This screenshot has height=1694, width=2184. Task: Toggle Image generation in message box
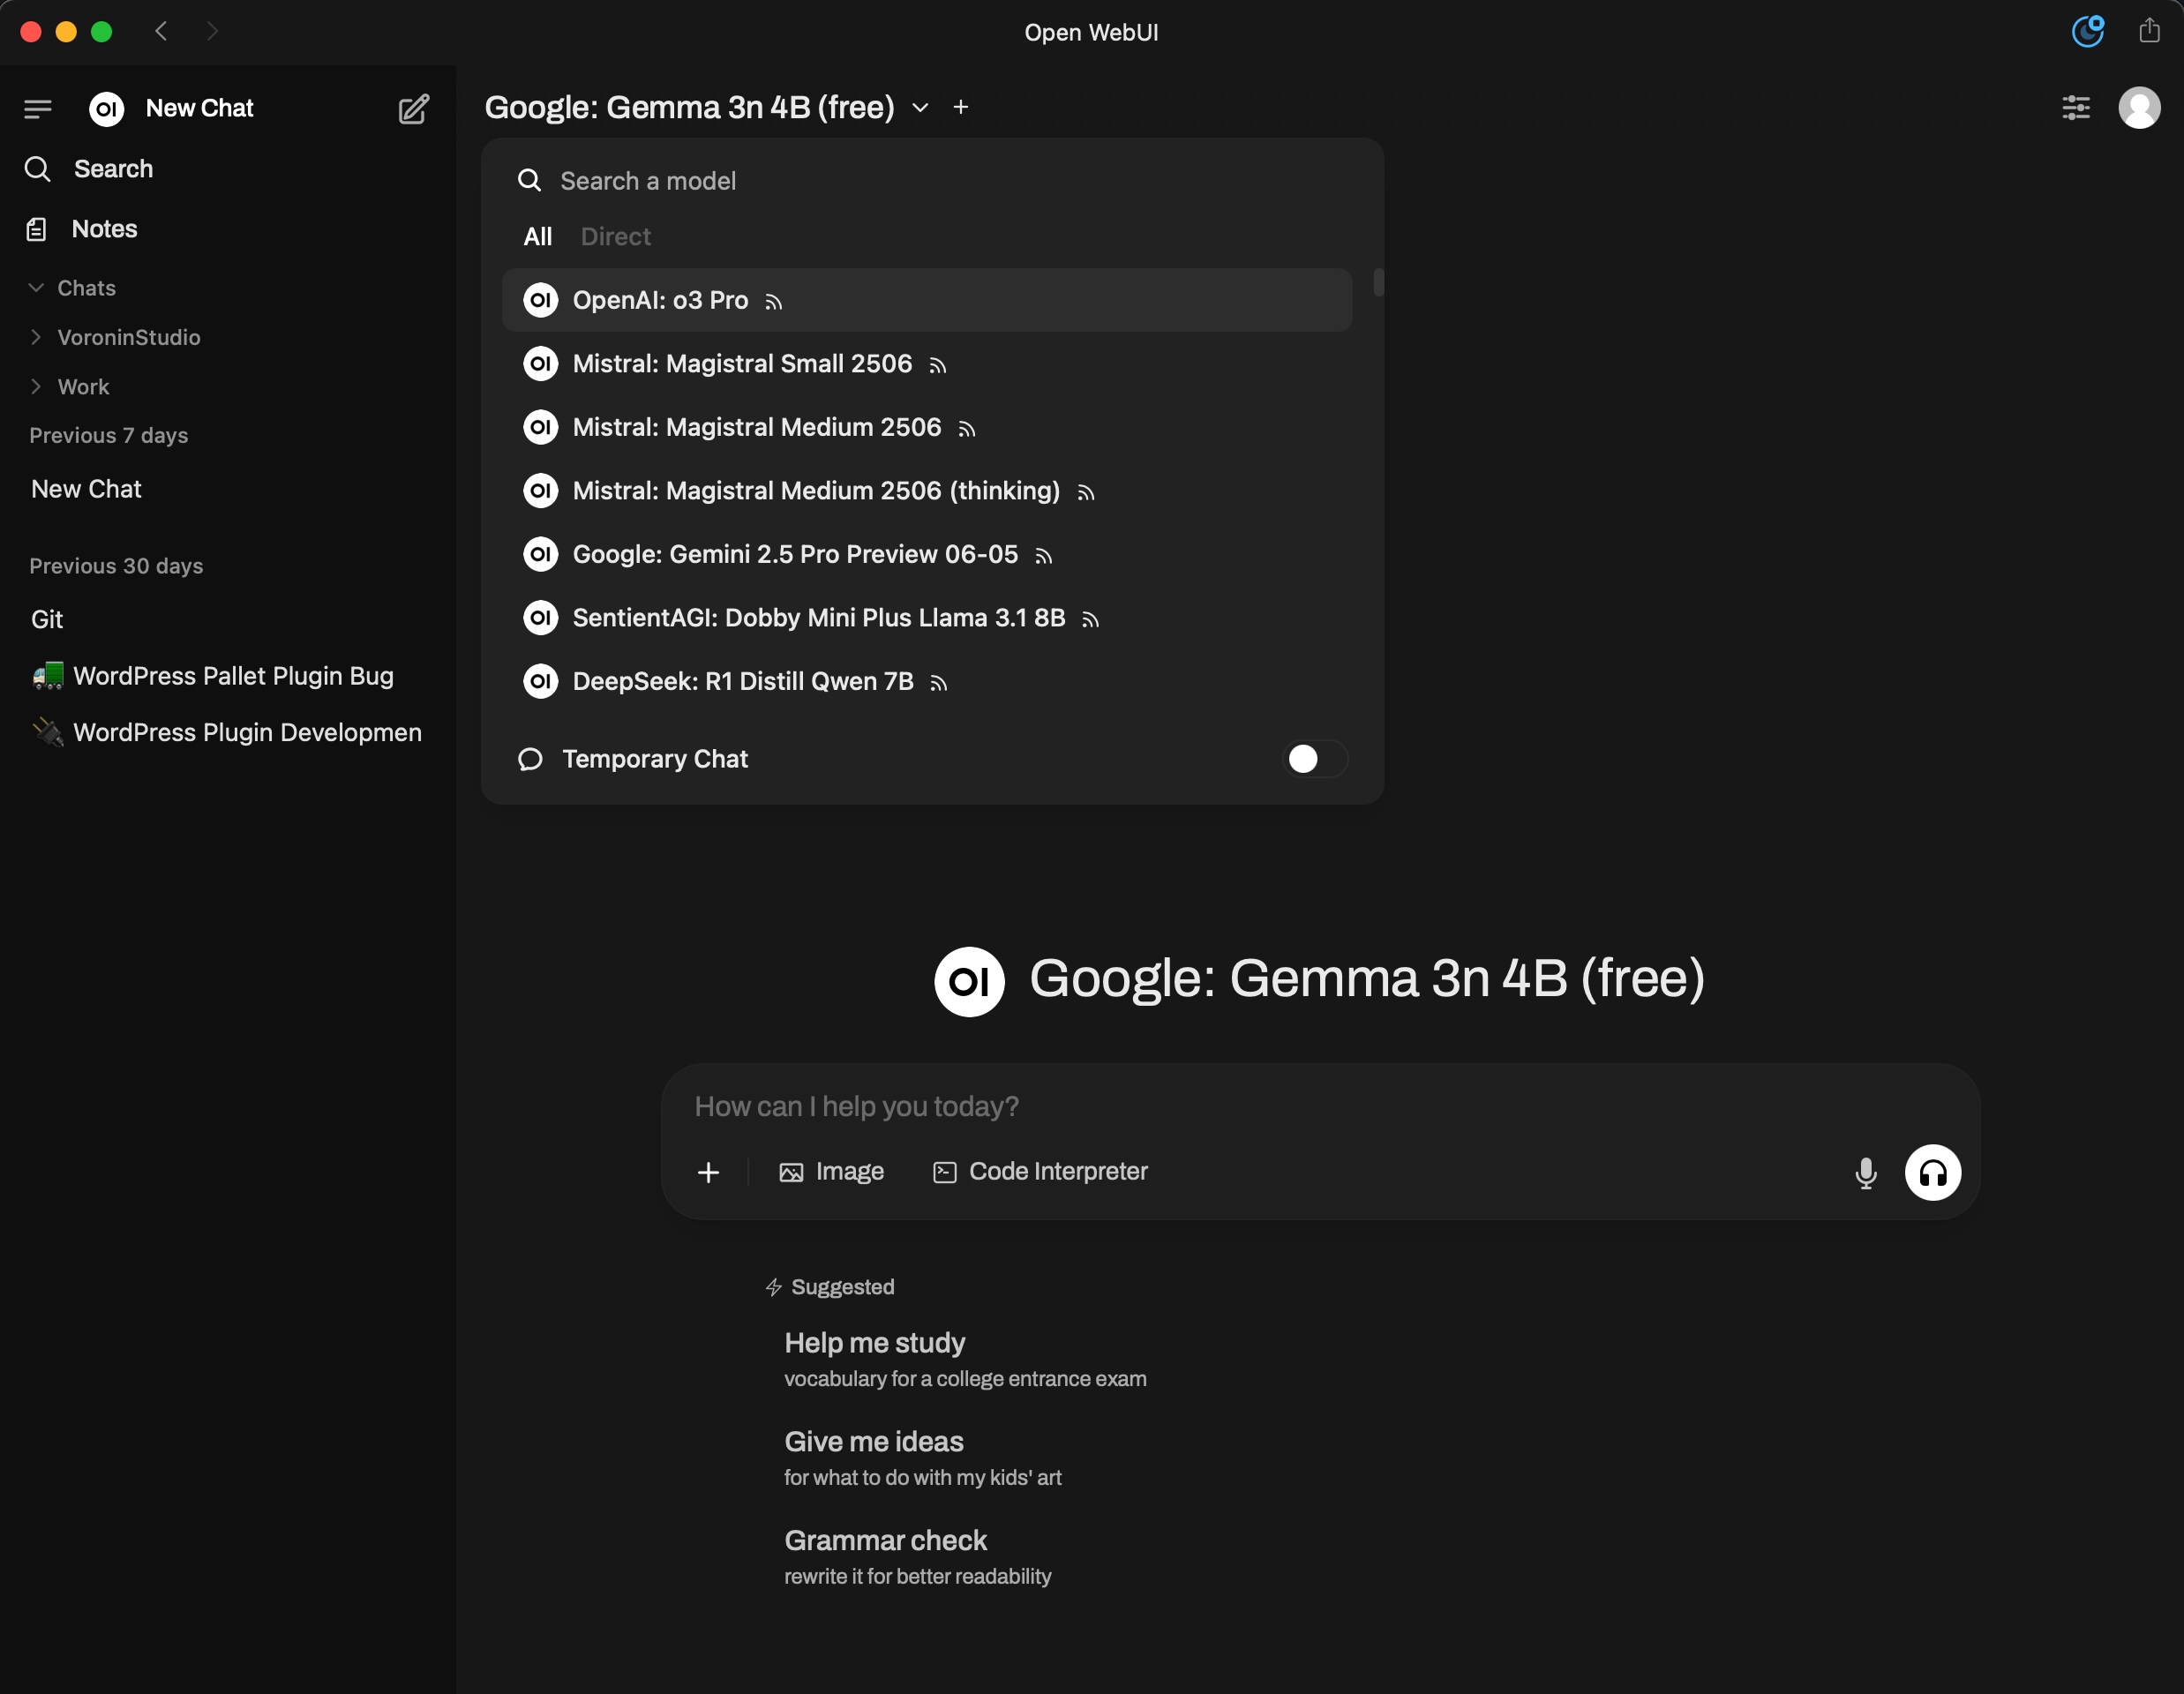coord(831,1172)
